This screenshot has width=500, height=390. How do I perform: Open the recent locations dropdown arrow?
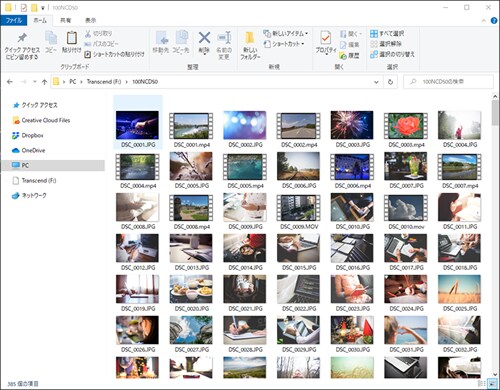(35, 82)
